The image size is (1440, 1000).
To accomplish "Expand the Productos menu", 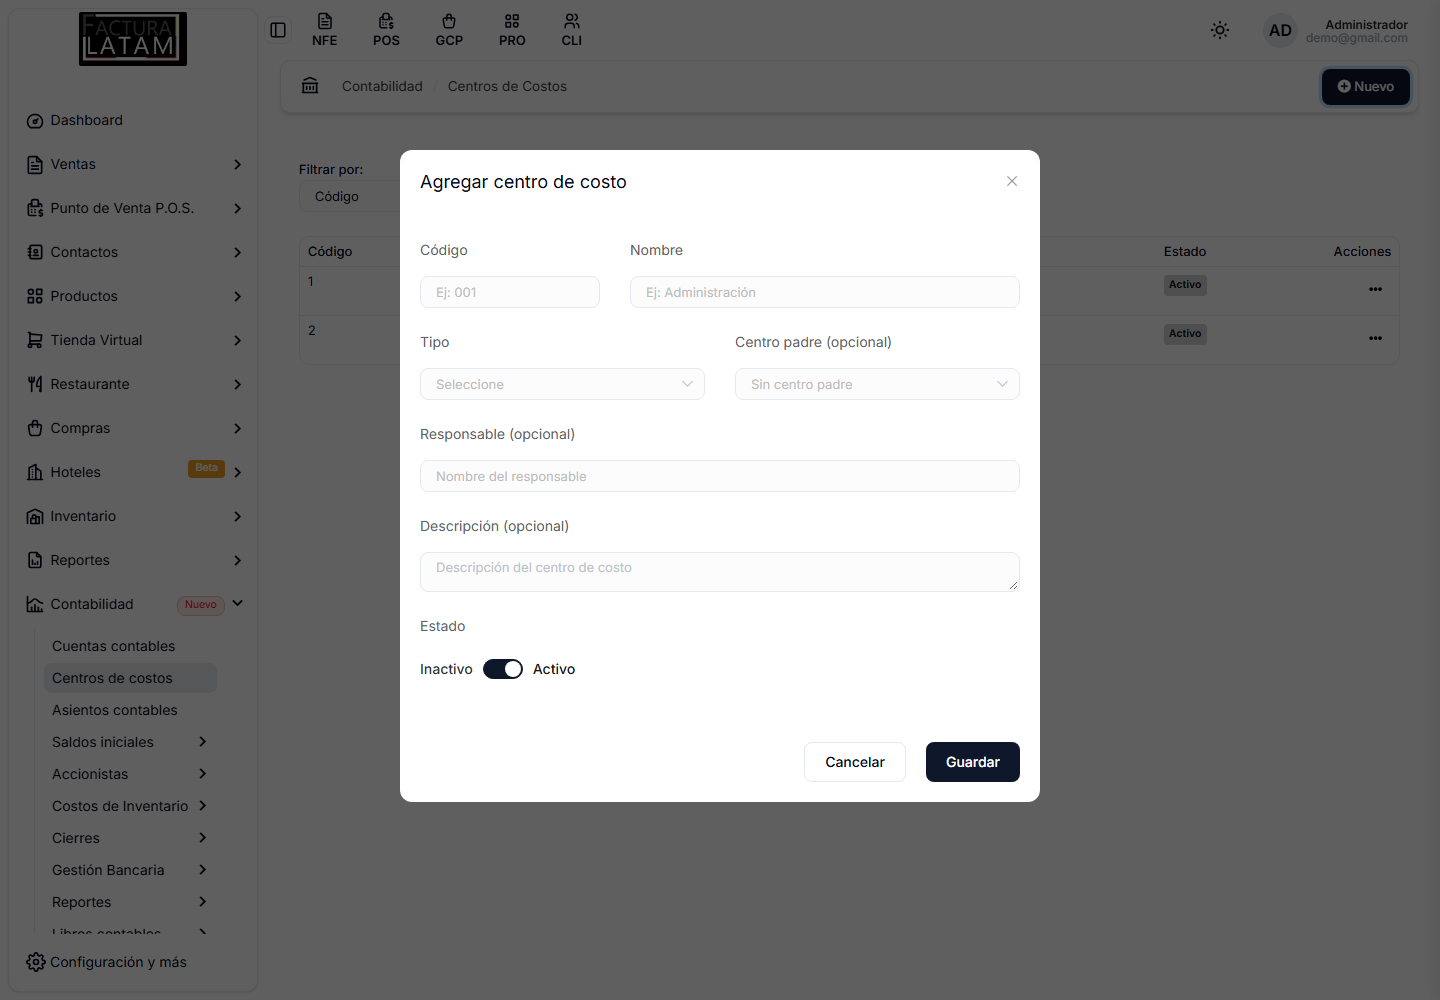I will 237,296.
